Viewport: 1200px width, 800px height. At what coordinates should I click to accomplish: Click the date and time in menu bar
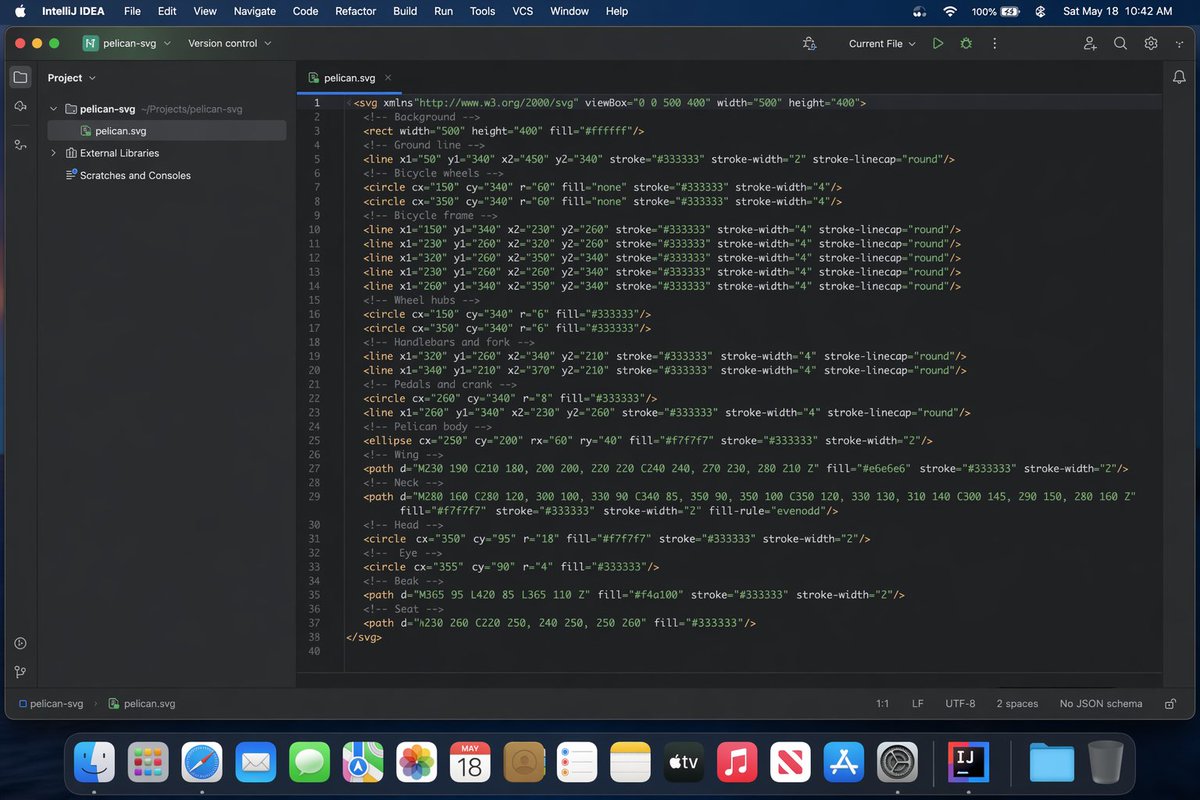[x=1117, y=11]
